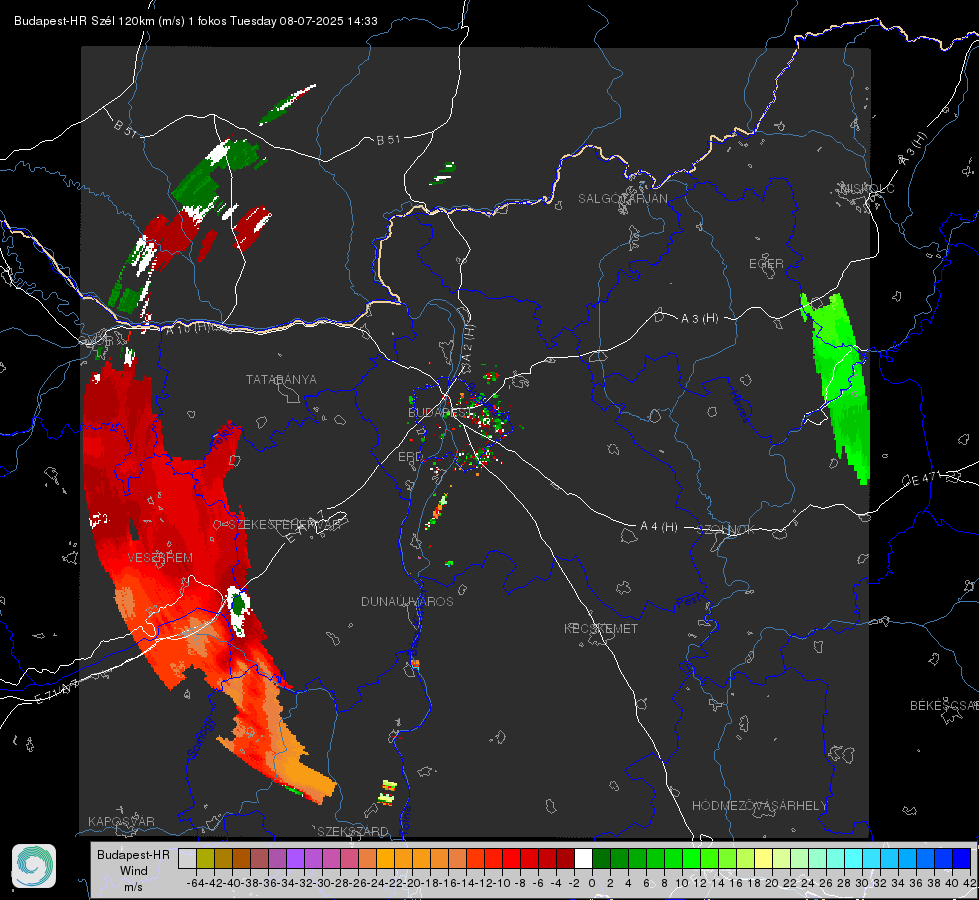Click the A 2 (H) road label
The width and height of the screenshot is (979, 900).
pos(468,342)
